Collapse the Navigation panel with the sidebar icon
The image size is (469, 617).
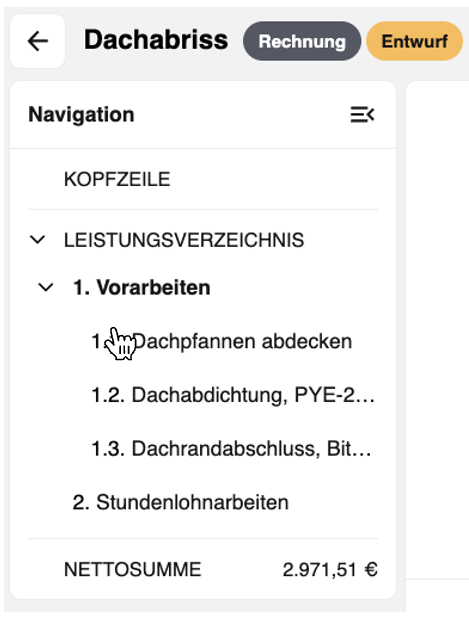click(x=362, y=115)
